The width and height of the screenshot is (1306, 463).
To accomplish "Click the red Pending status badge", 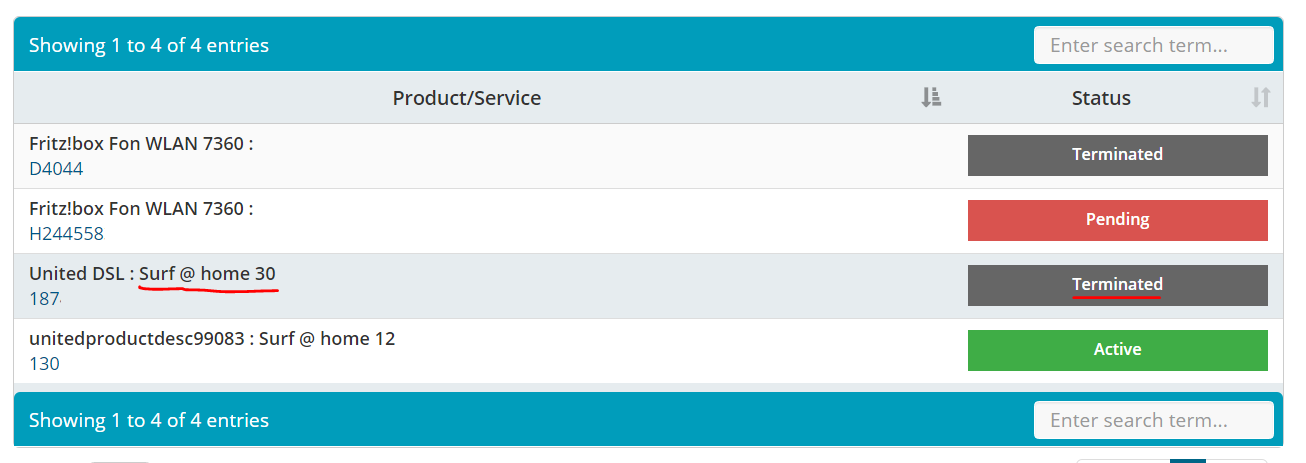I will point(1117,220).
